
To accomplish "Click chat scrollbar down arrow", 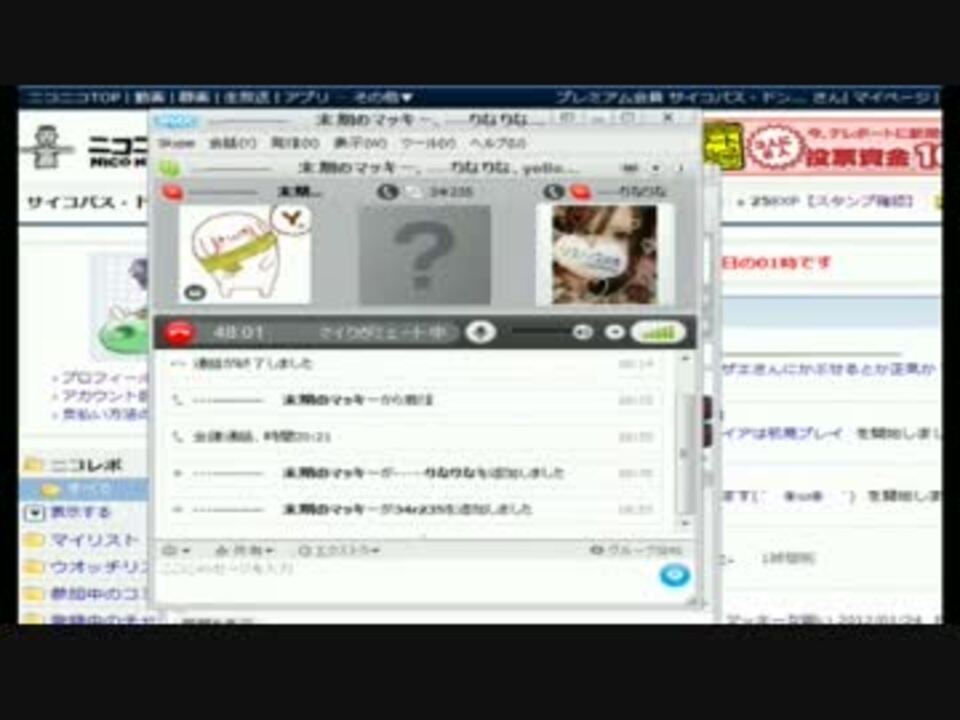I will (x=685, y=523).
